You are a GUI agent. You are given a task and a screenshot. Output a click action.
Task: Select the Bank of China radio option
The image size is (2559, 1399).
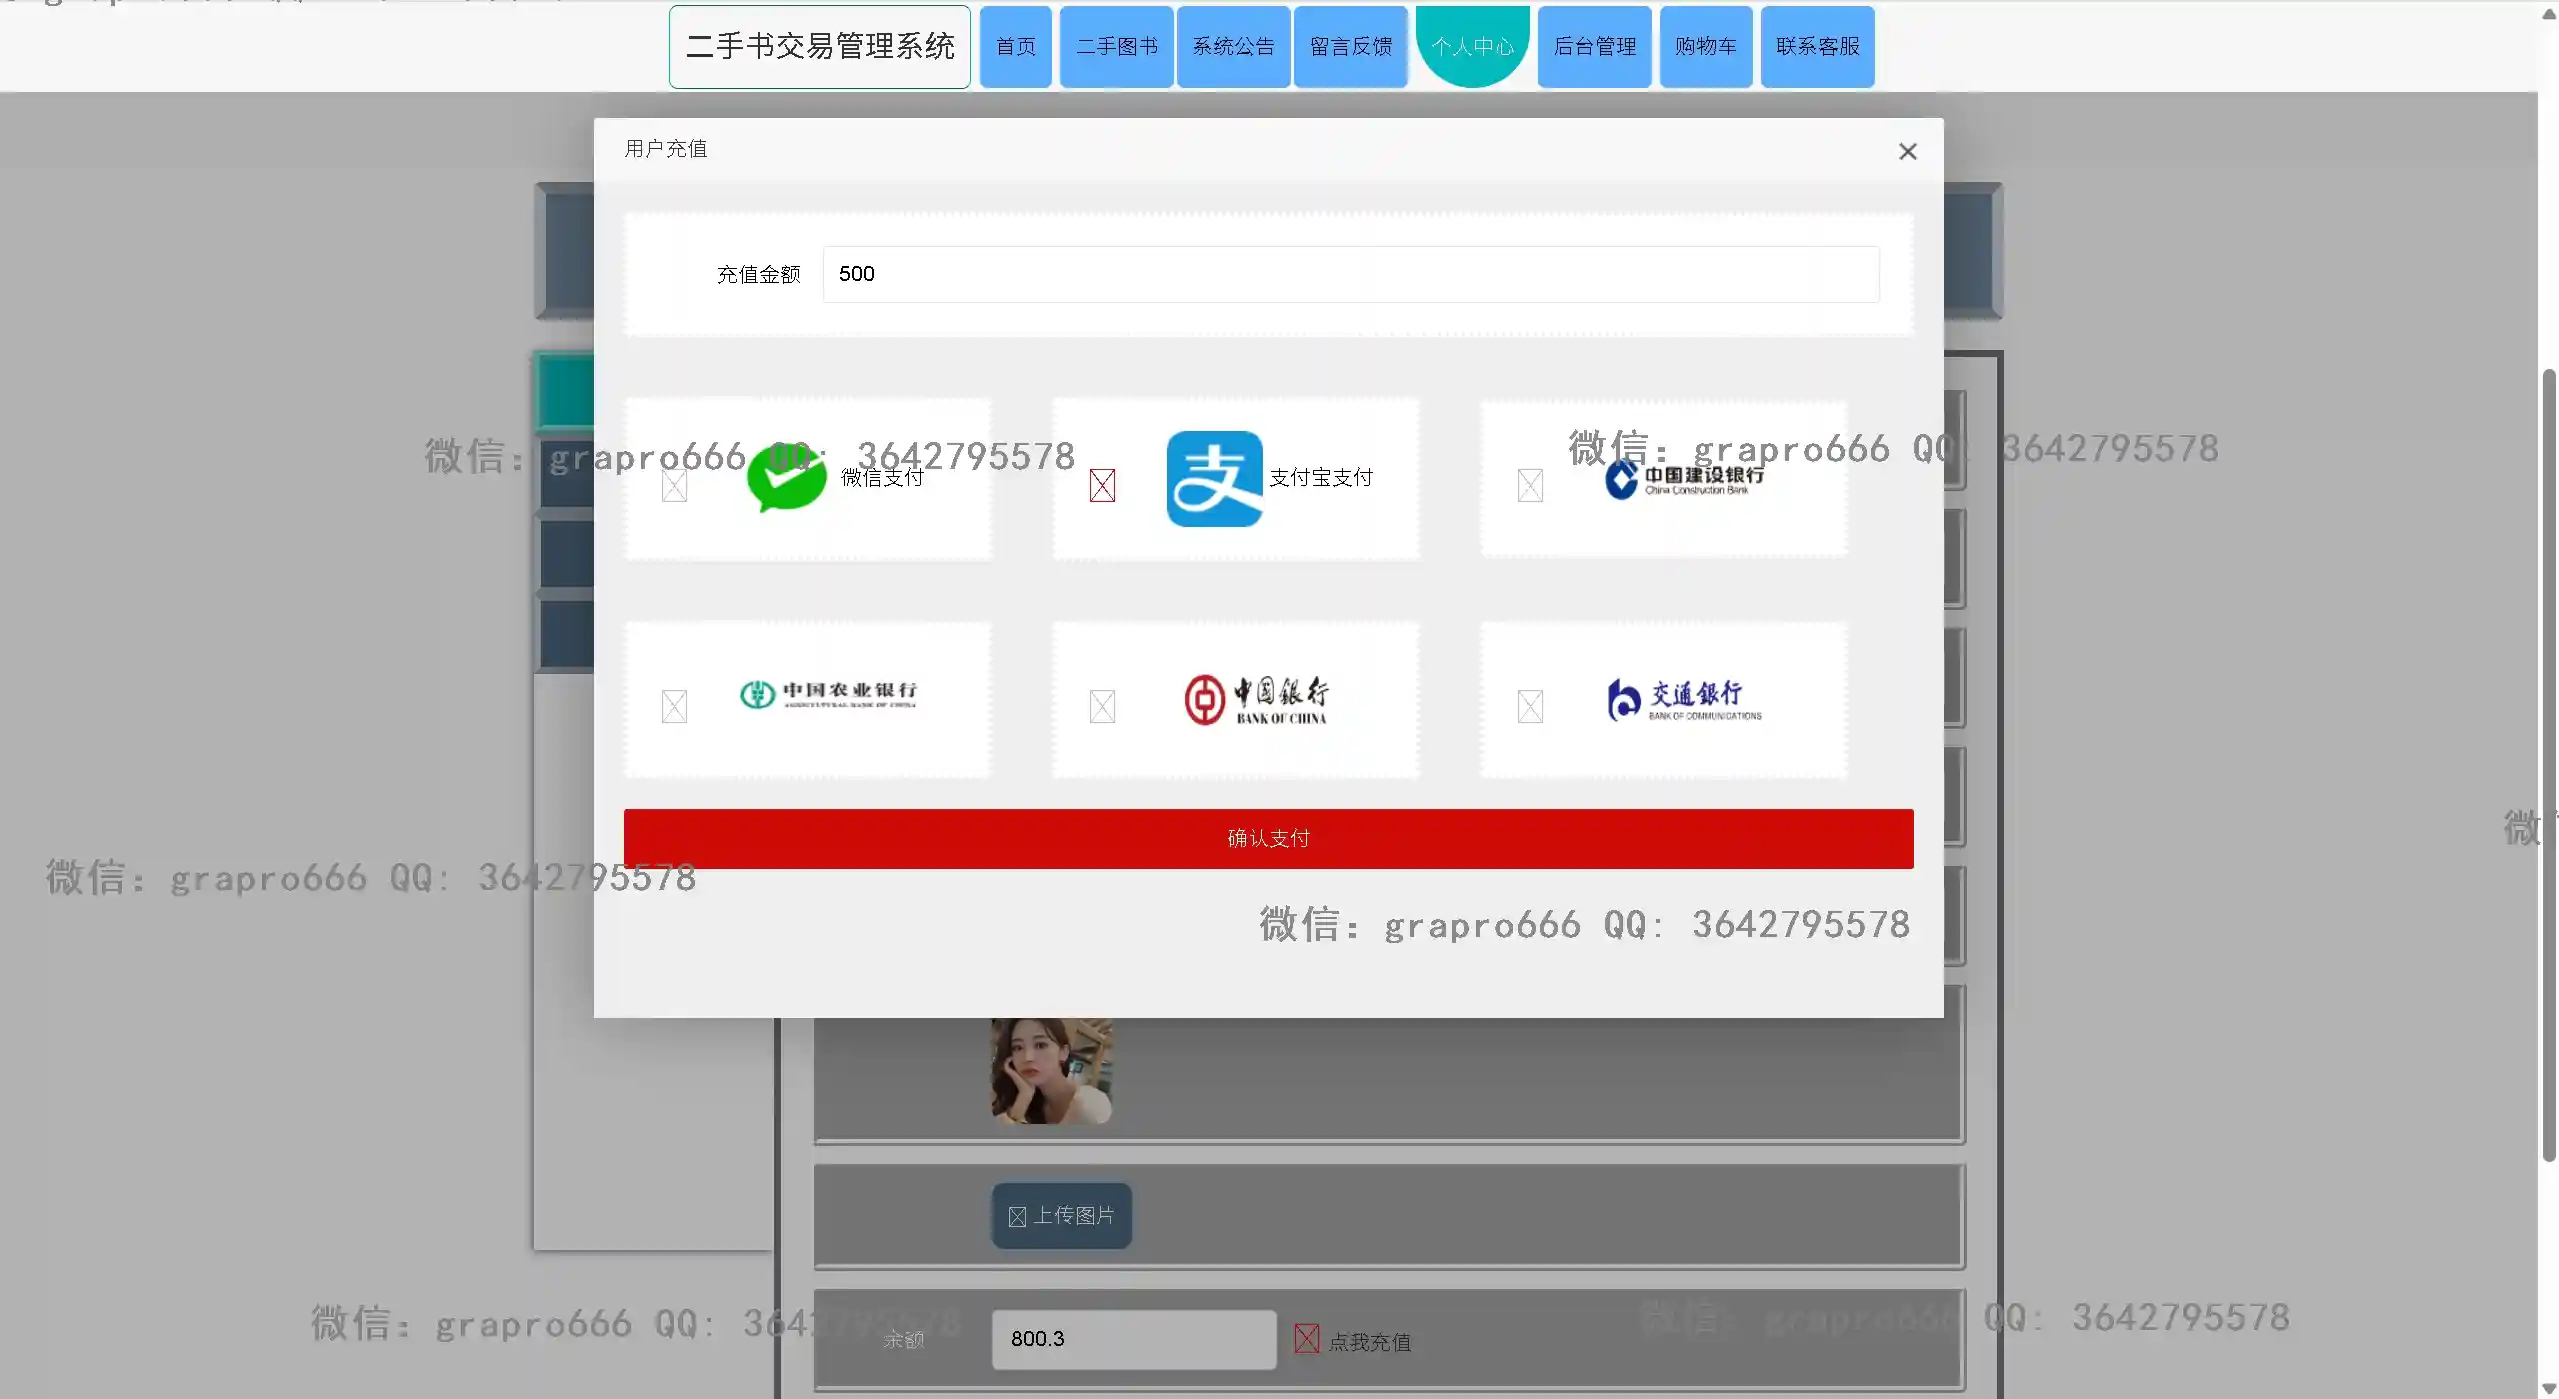1102,707
